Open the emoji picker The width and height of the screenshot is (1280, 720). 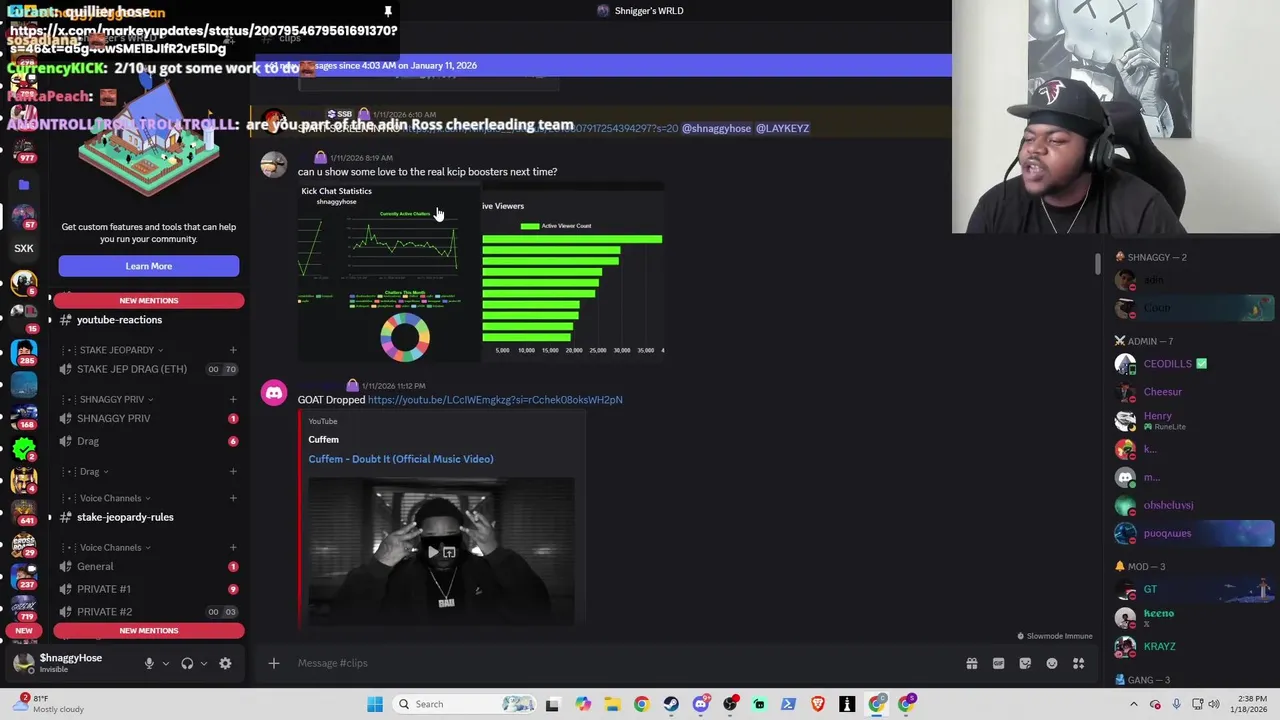(x=1052, y=663)
